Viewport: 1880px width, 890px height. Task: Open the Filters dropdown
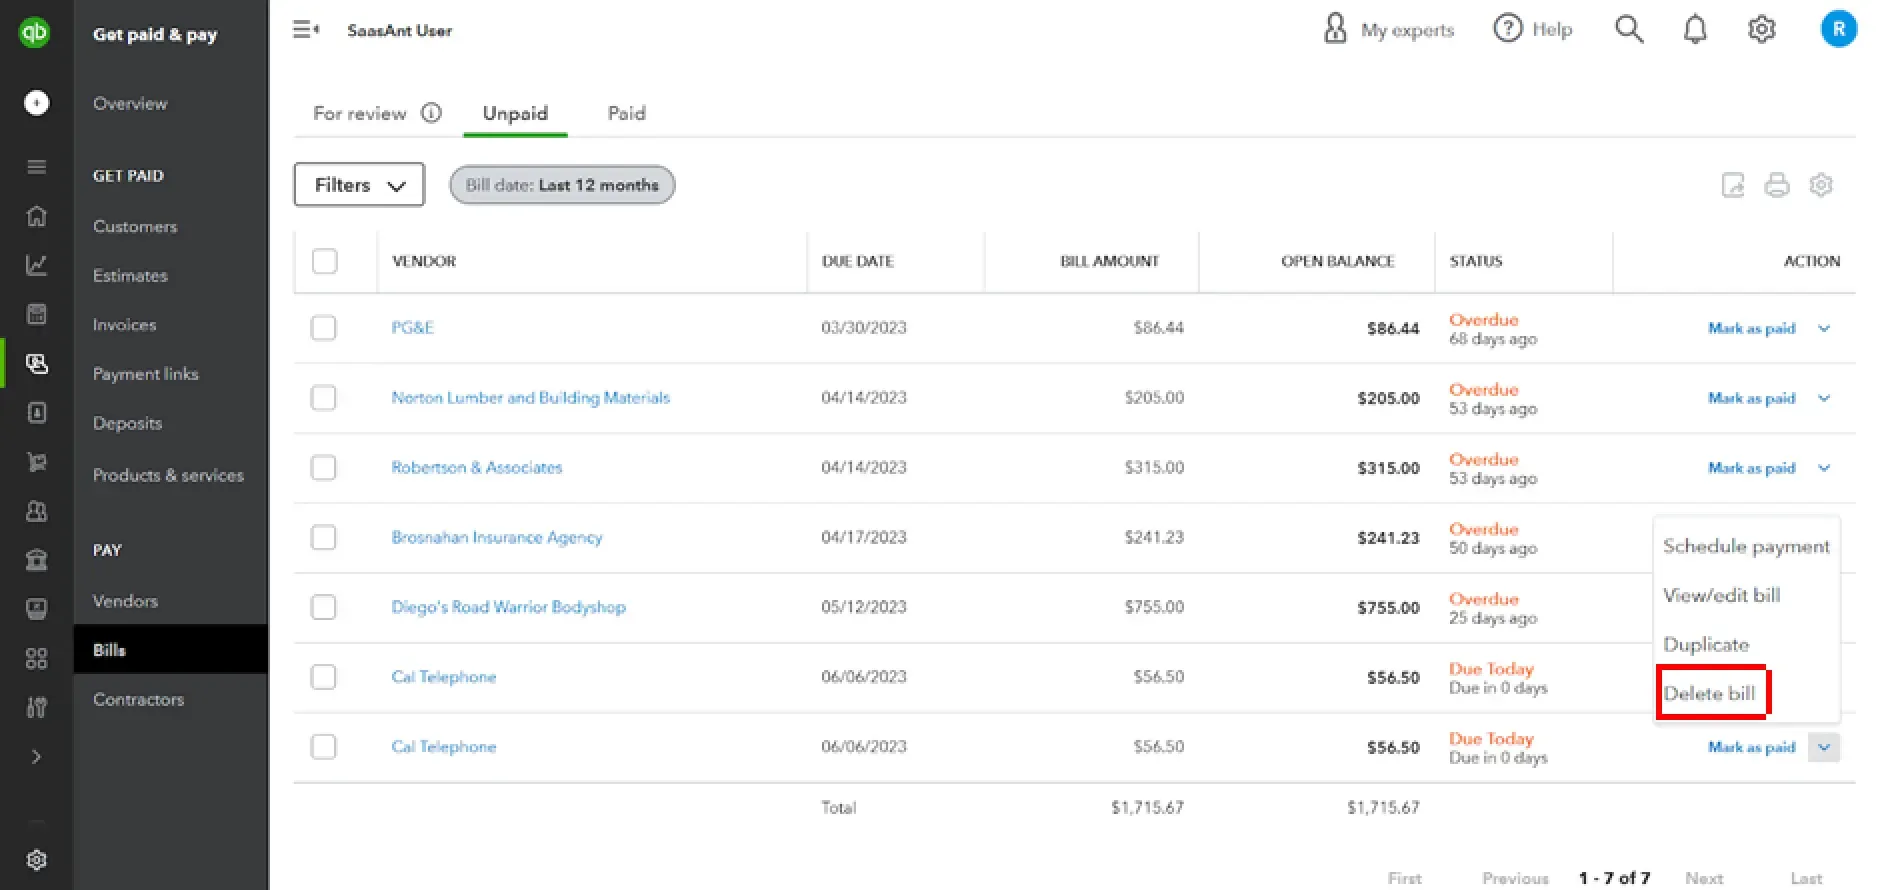pyautogui.click(x=359, y=185)
